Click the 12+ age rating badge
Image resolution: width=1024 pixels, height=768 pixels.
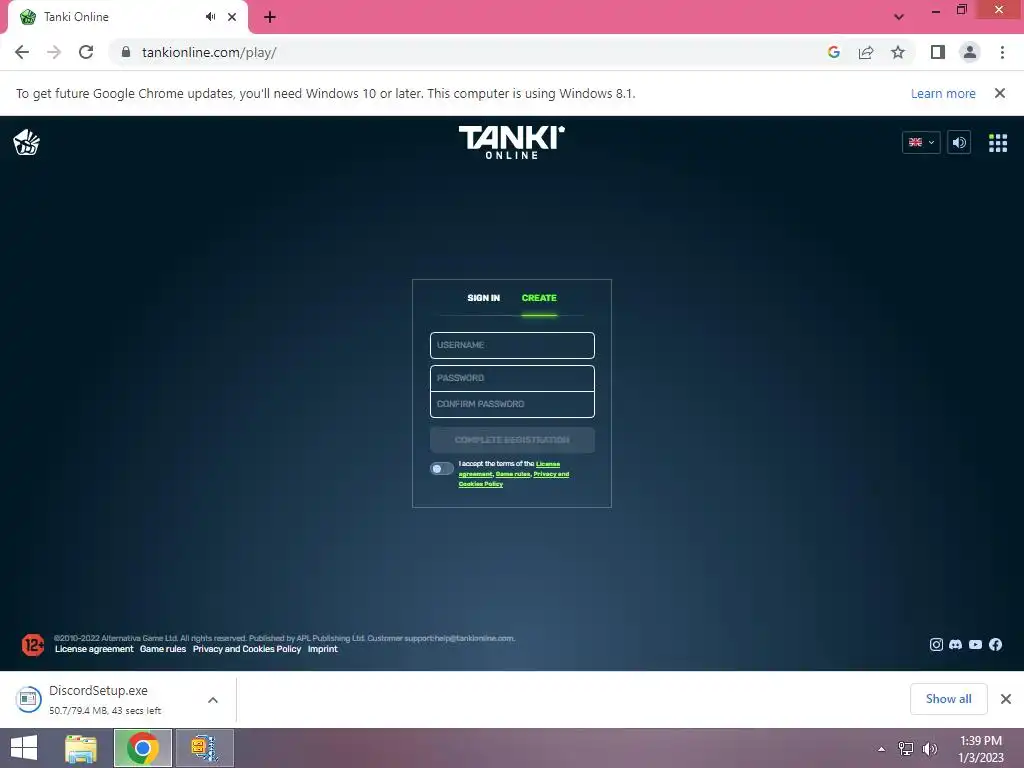33,645
